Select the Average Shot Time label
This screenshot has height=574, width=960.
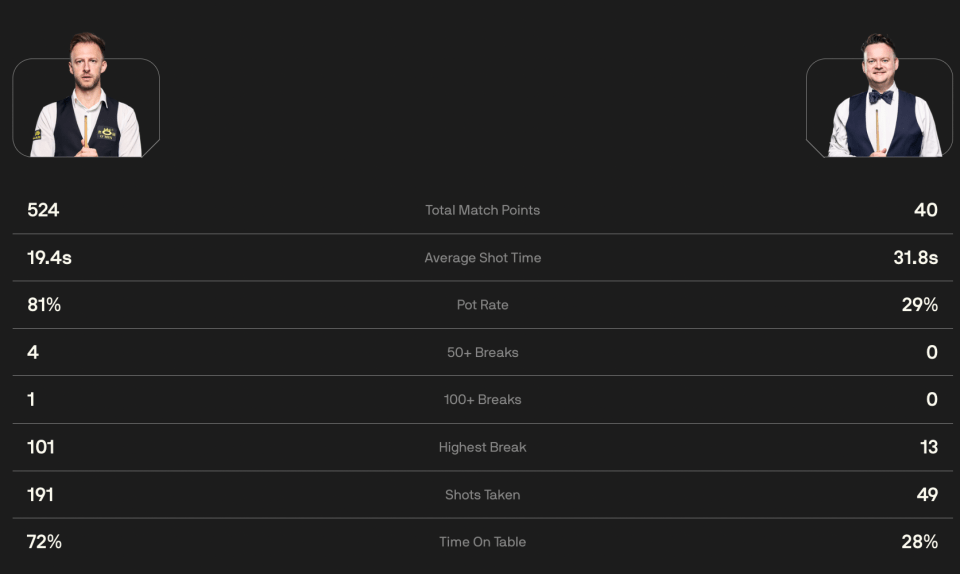point(482,258)
